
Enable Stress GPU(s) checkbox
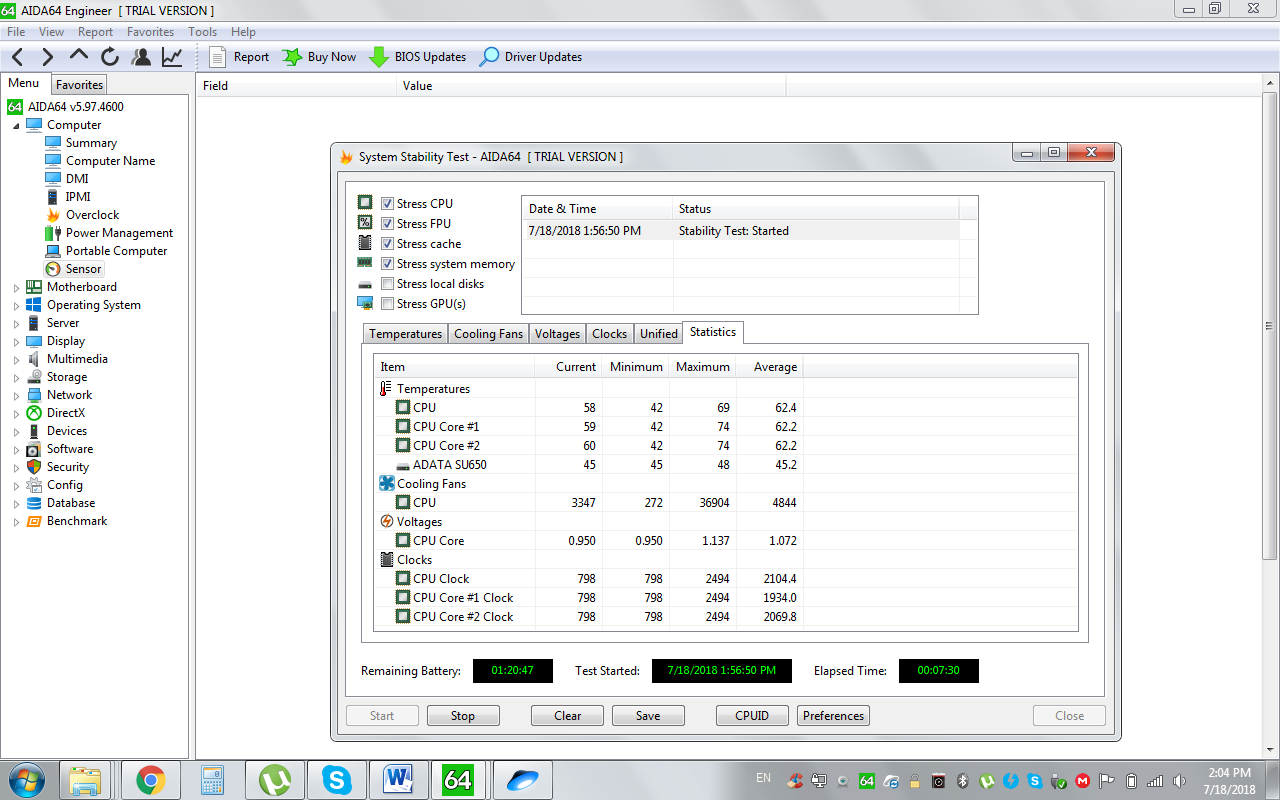coord(387,304)
